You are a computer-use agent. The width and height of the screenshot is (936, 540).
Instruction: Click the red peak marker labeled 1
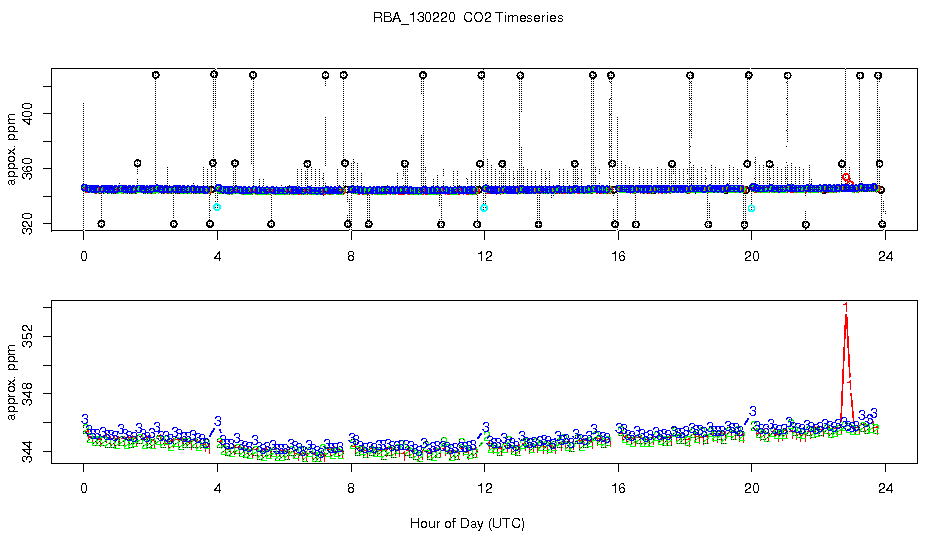pos(846,307)
